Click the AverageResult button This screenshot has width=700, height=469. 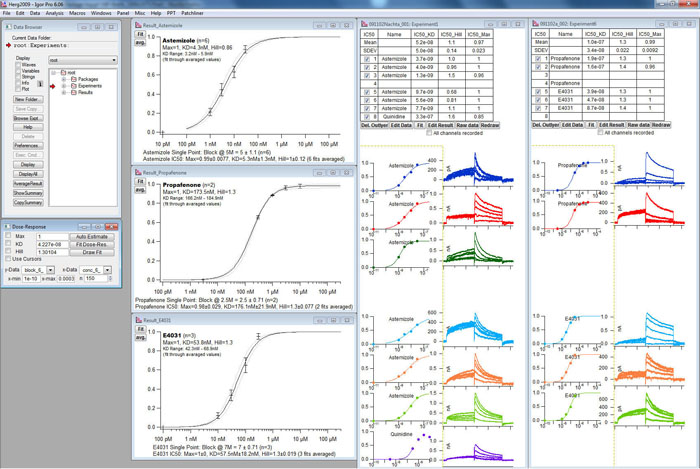pyautogui.click(x=28, y=184)
